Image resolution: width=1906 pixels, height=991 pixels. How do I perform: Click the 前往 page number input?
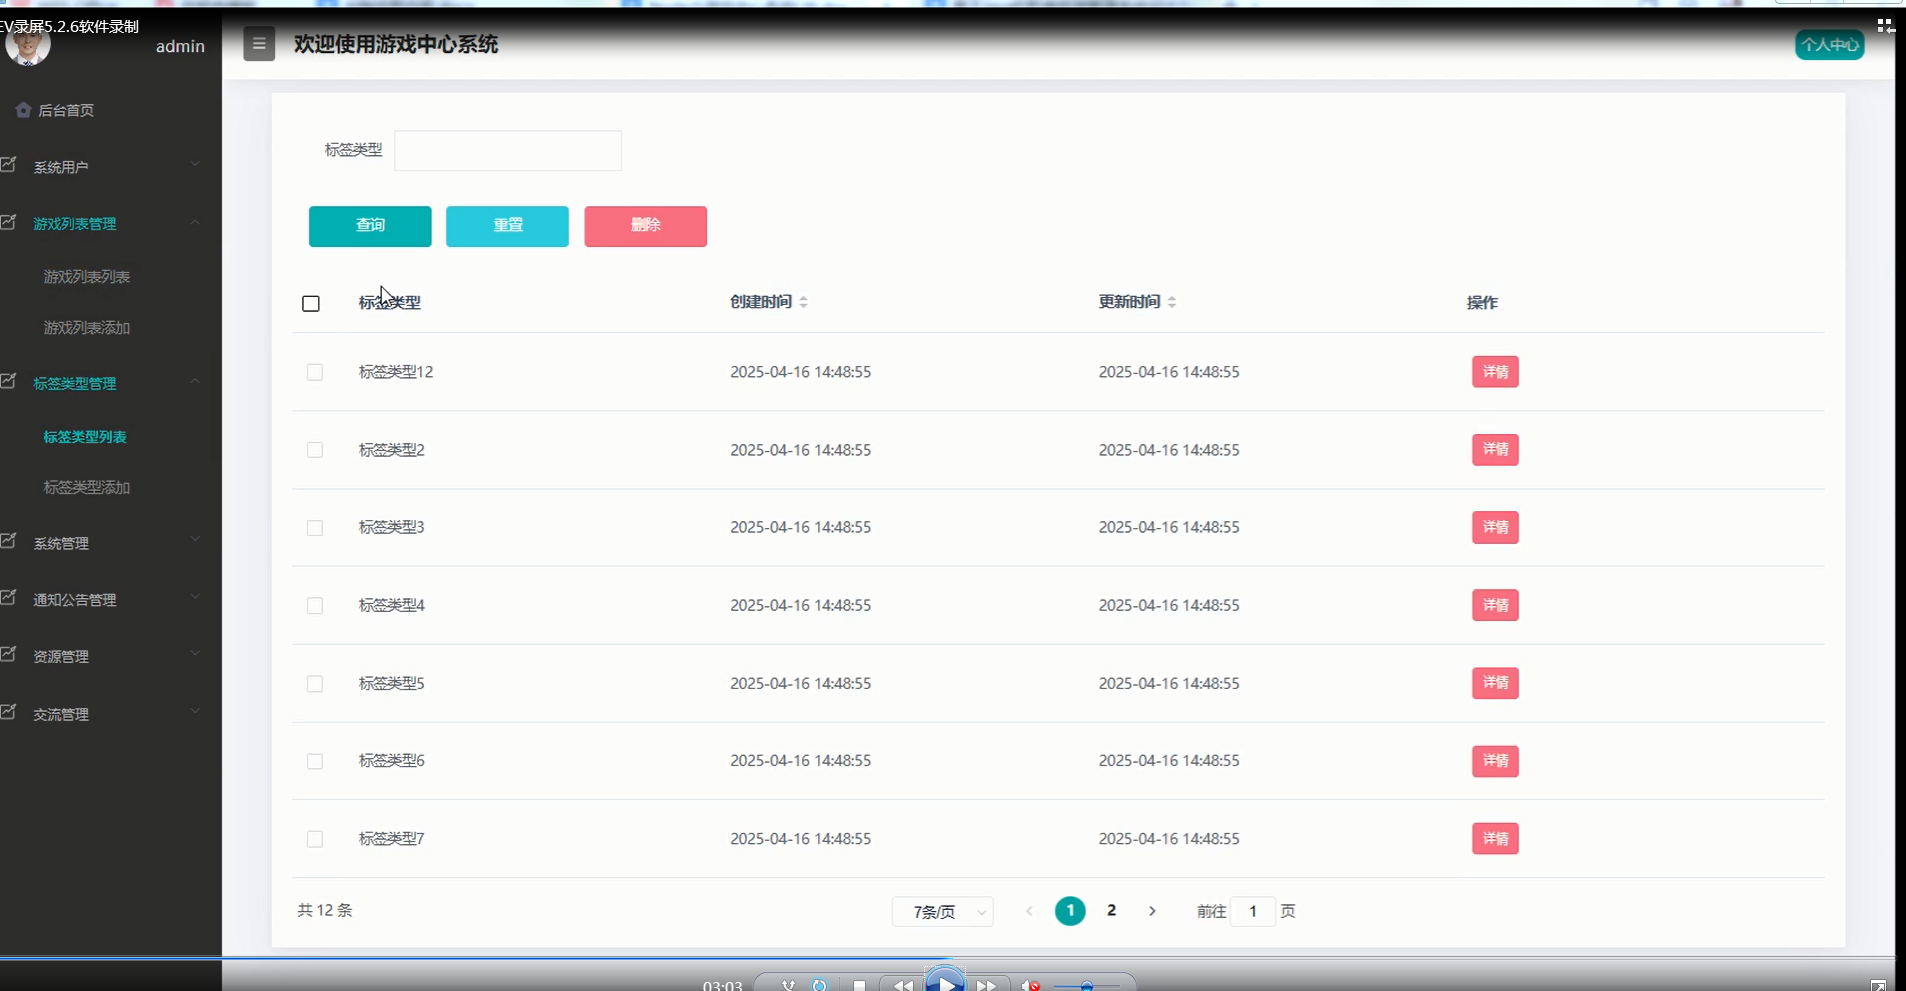pyautogui.click(x=1253, y=912)
